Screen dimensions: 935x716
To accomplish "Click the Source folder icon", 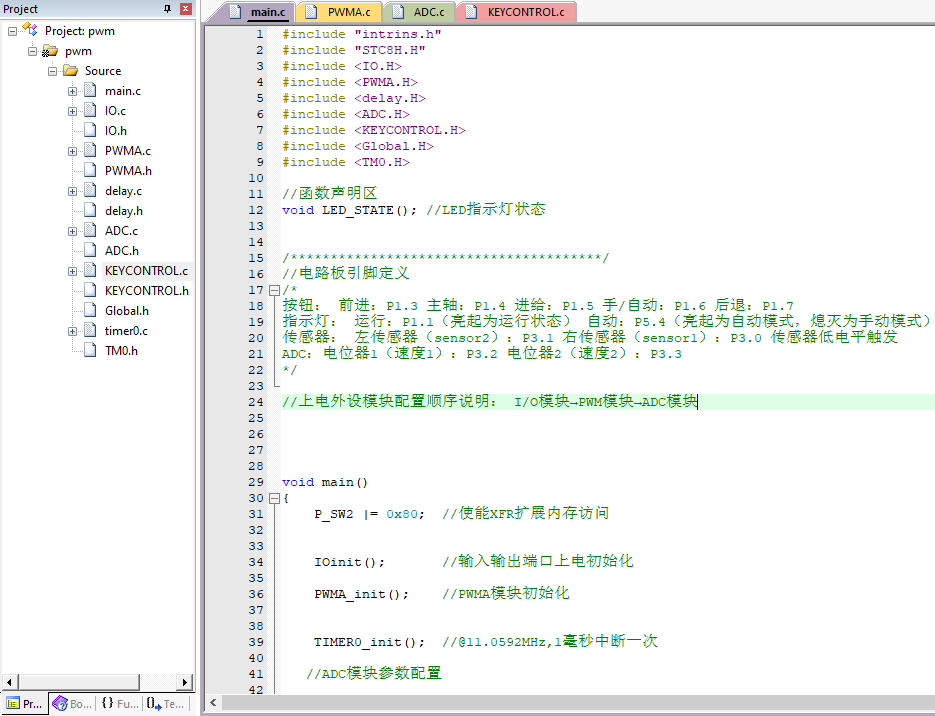I will tap(71, 71).
